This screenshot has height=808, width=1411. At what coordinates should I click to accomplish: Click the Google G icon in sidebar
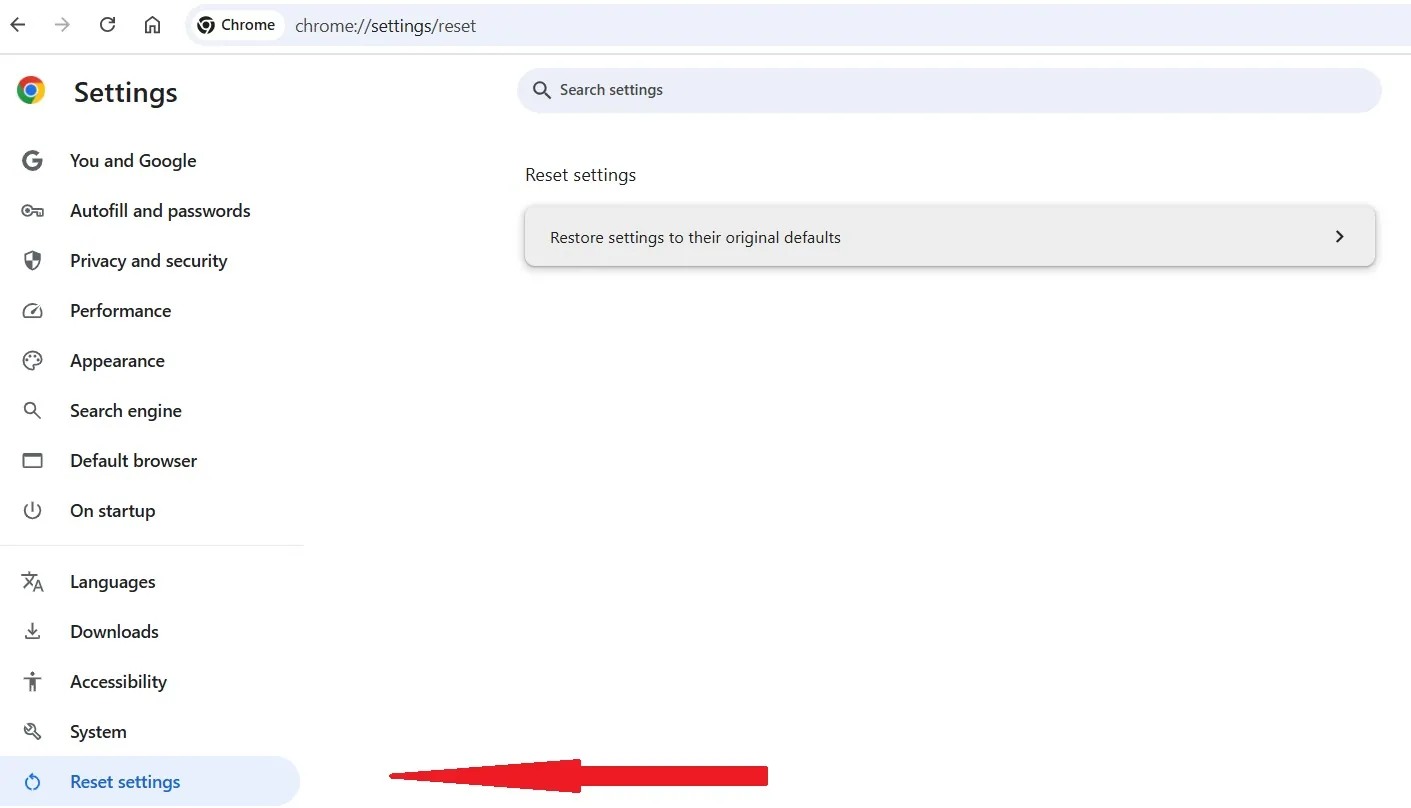click(32, 161)
